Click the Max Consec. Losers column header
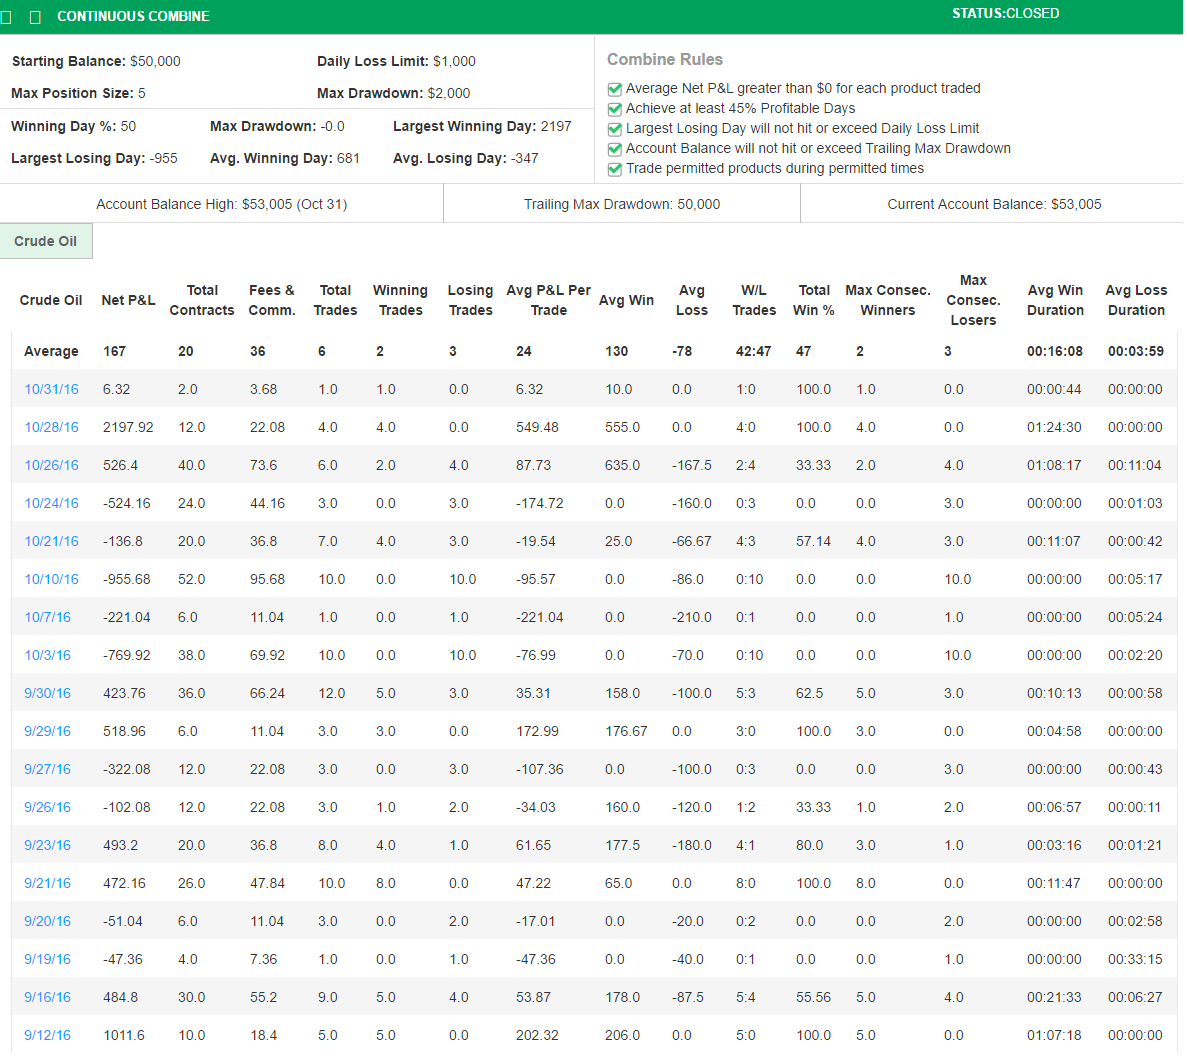This screenshot has width=1187, height=1060. [973, 300]
